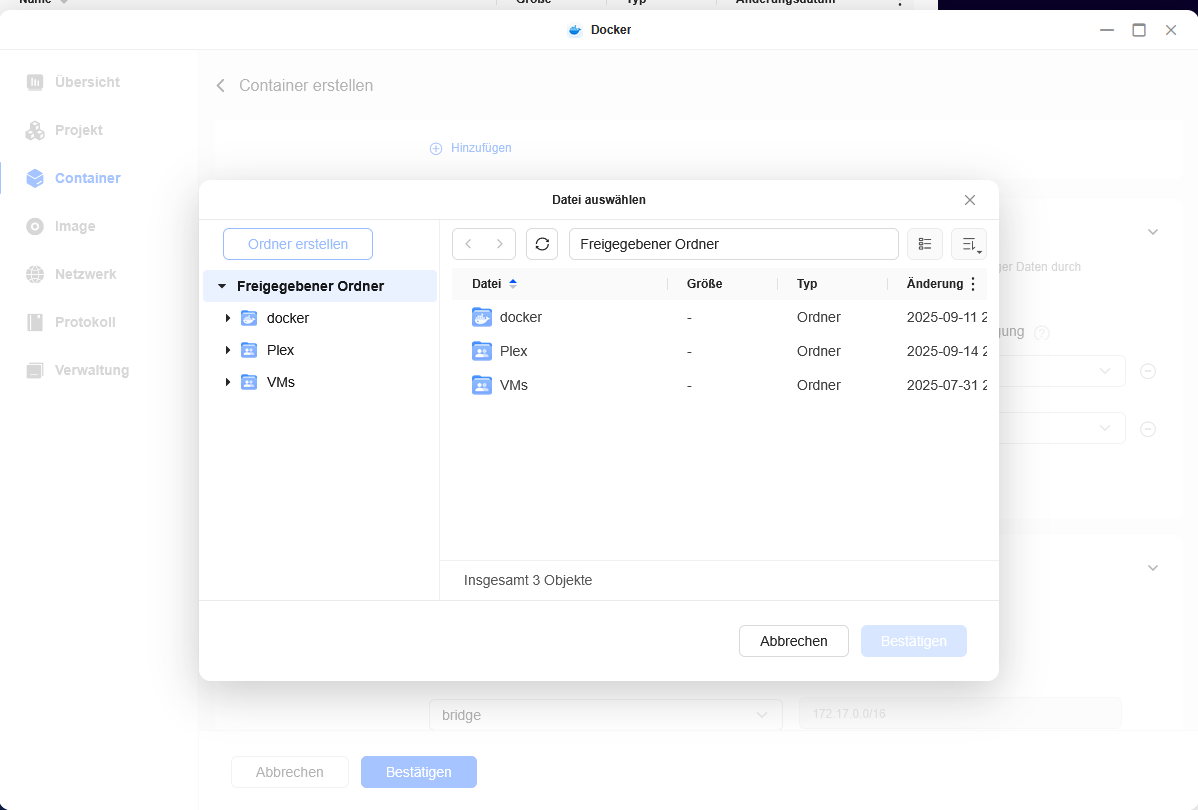Sort by Datei column header
This screenshot has height=810, width=1198.
click(x=487, y=284)
